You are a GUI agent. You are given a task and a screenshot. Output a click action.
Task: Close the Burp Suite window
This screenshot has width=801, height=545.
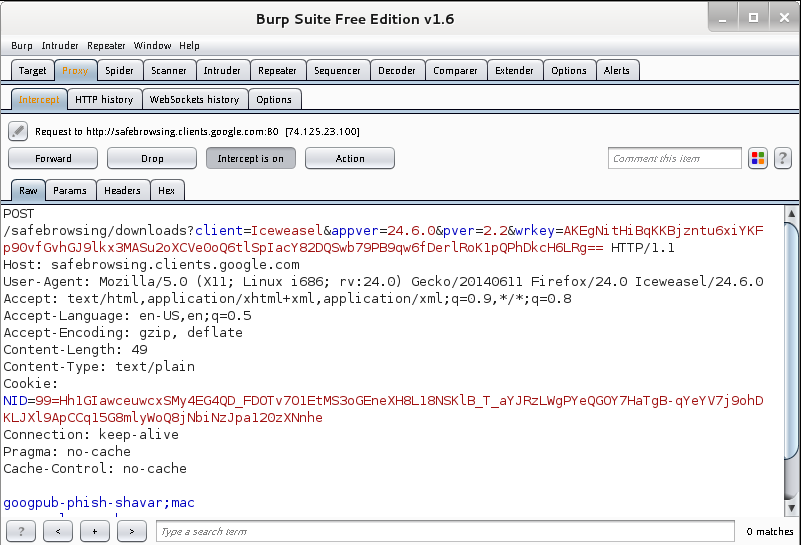click(784, 18)
